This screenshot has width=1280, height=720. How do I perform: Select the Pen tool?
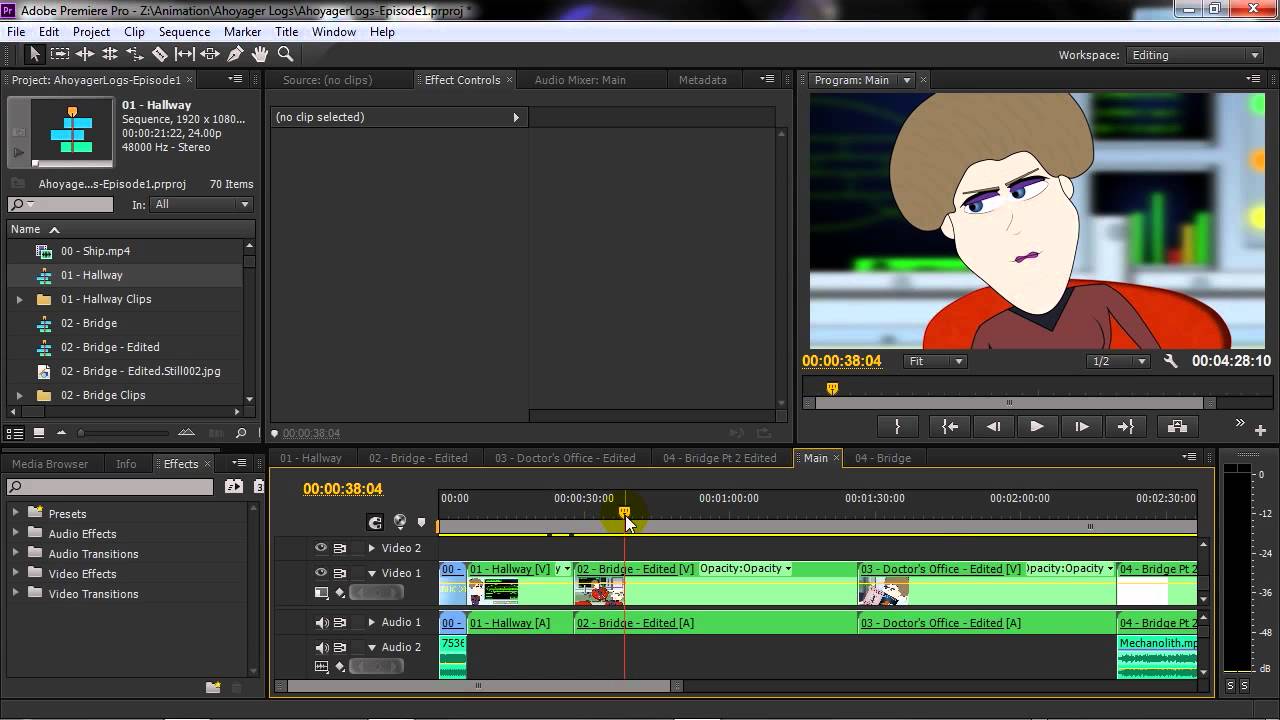click(x=235, y=54)
